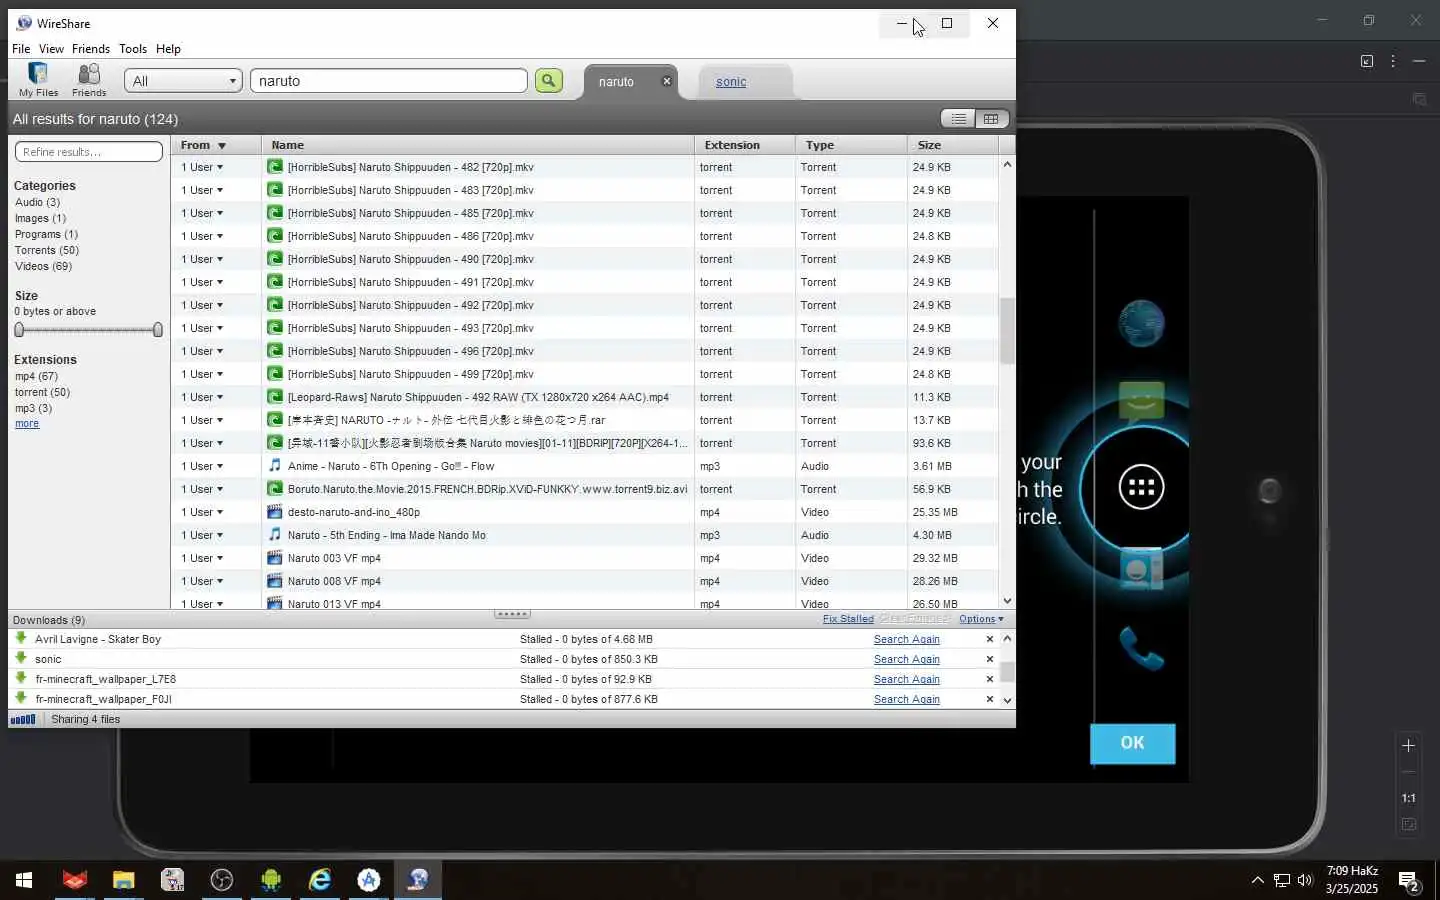
Task: Open Internet Explorer from taskbar
Action: 320,880
